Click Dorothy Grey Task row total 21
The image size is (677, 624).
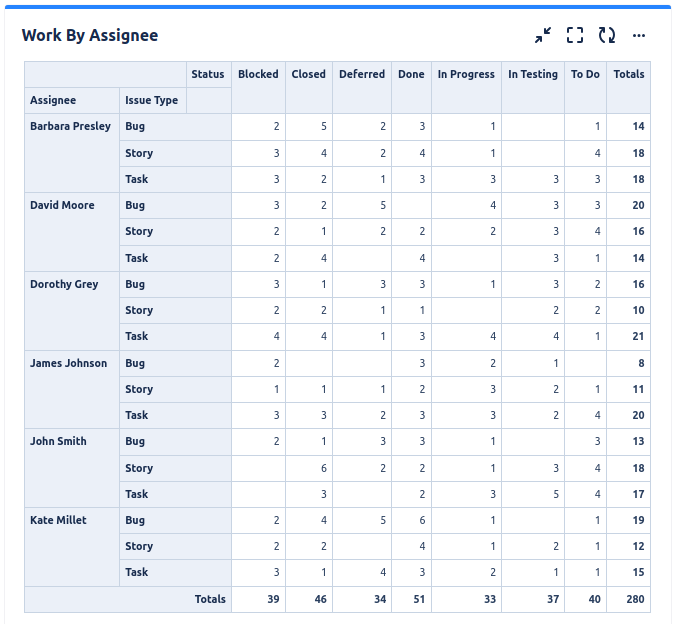629,337
